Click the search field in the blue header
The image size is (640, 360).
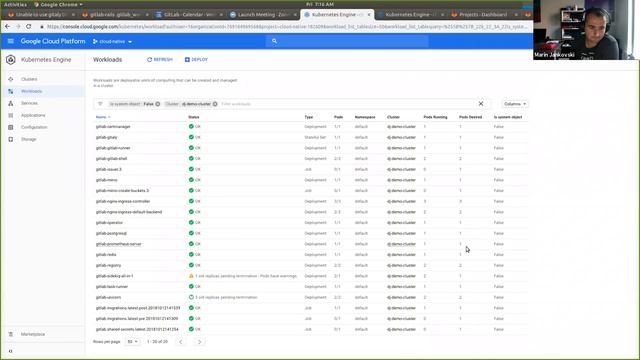tap(347, 41)
